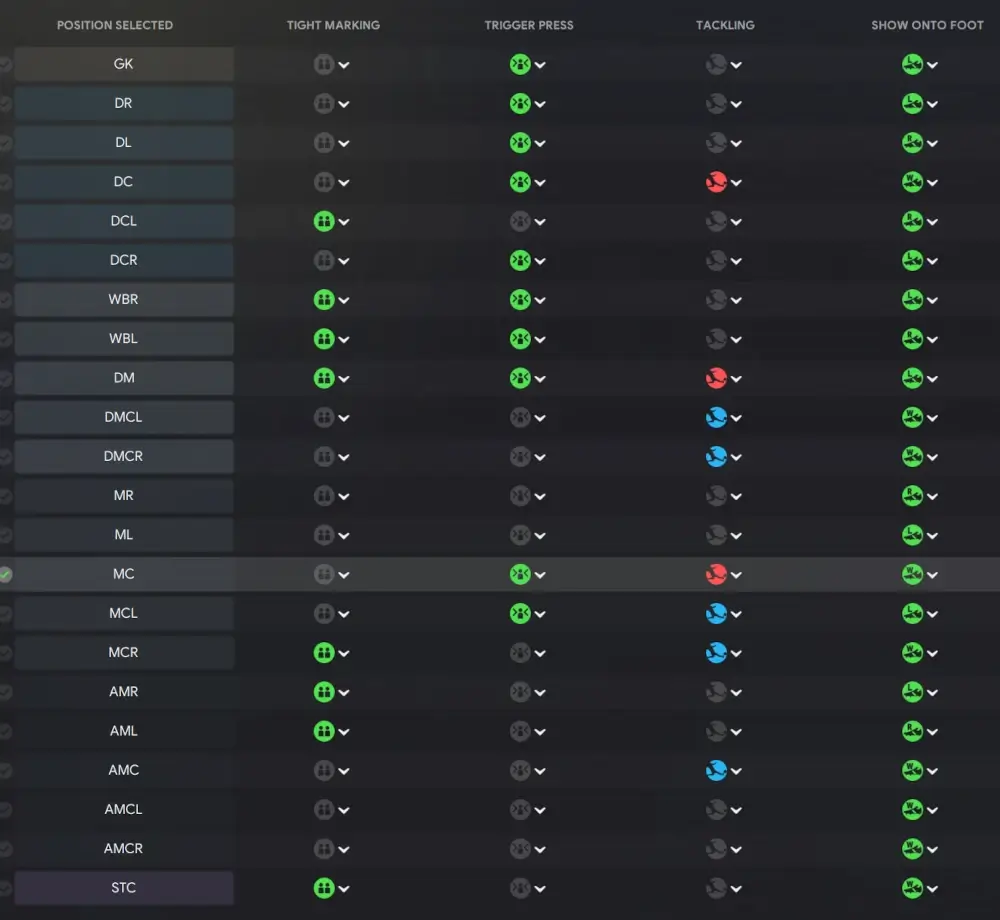
Task: Select the DMCL position button
Action: [x=124, y=417]
